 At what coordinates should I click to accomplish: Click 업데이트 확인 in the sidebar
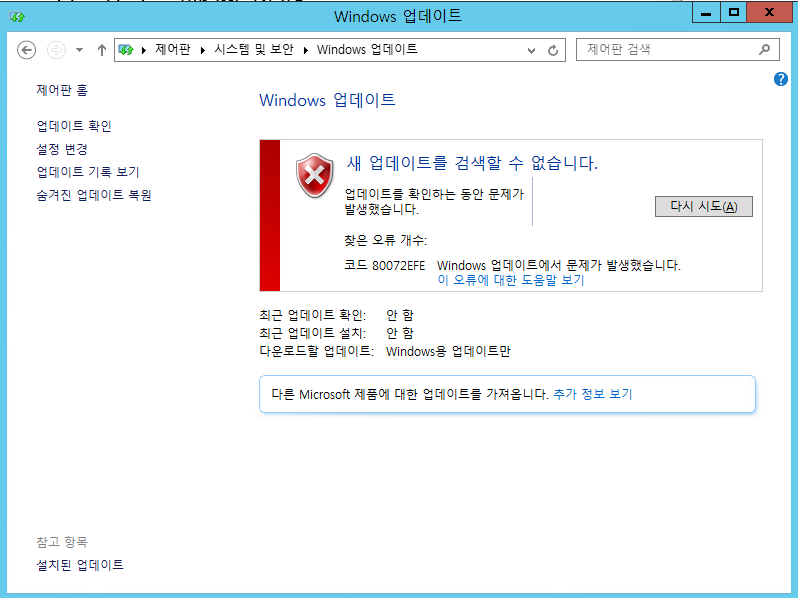pos(74,126)
